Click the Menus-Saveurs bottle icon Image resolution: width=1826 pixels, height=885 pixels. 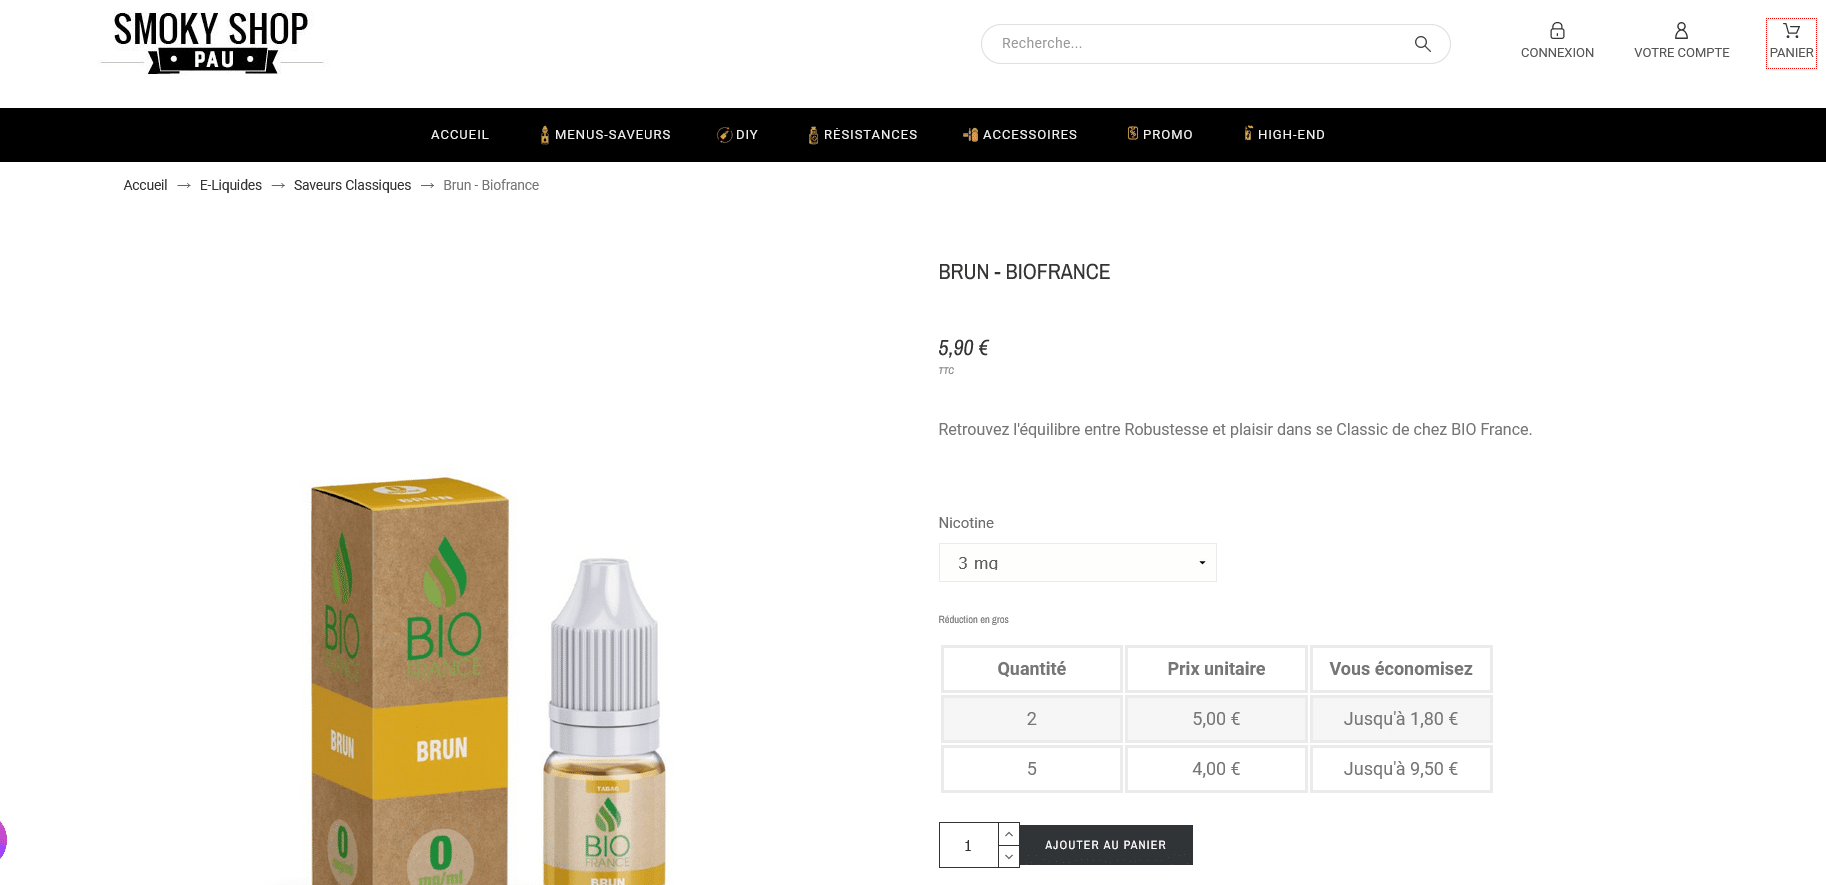pyautogui.click(x=545, y=135)
